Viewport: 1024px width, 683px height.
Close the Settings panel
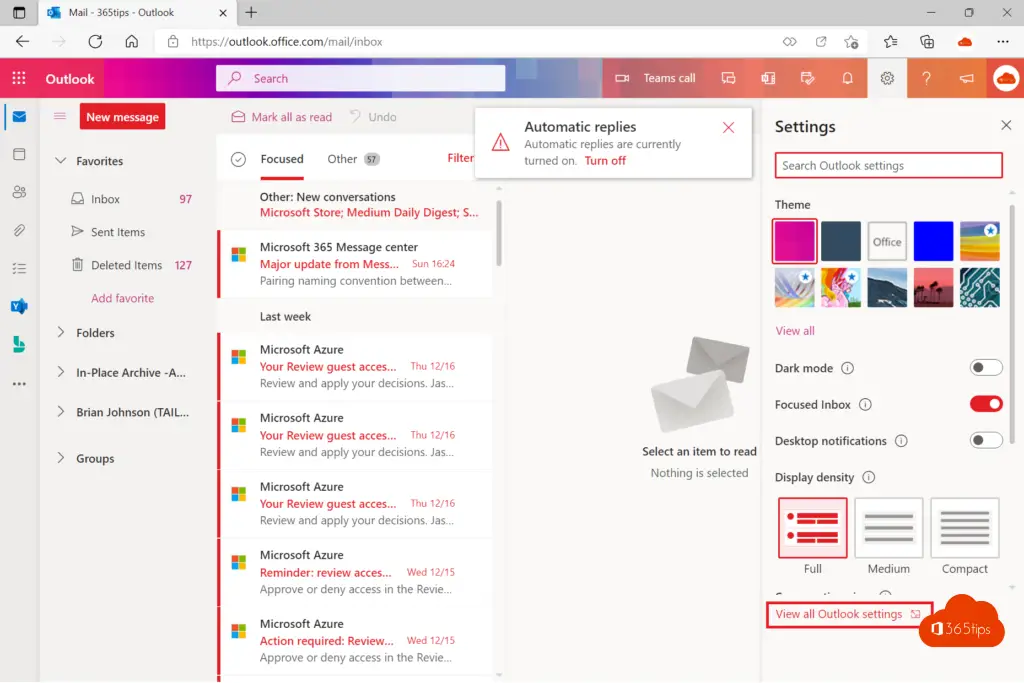point(1006,125)
